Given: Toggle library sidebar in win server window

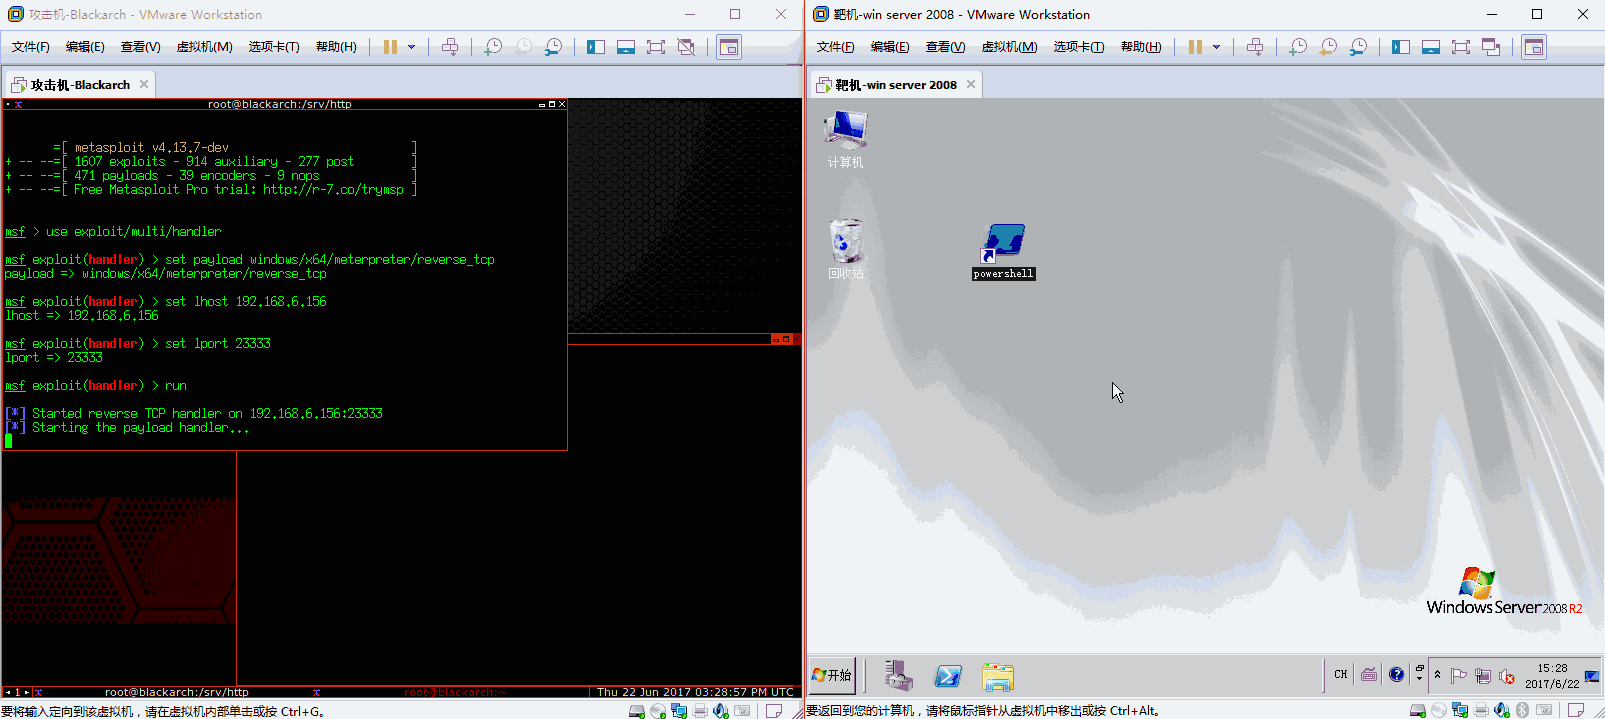Looking at the screenshot, I should tap(1401, 47).
